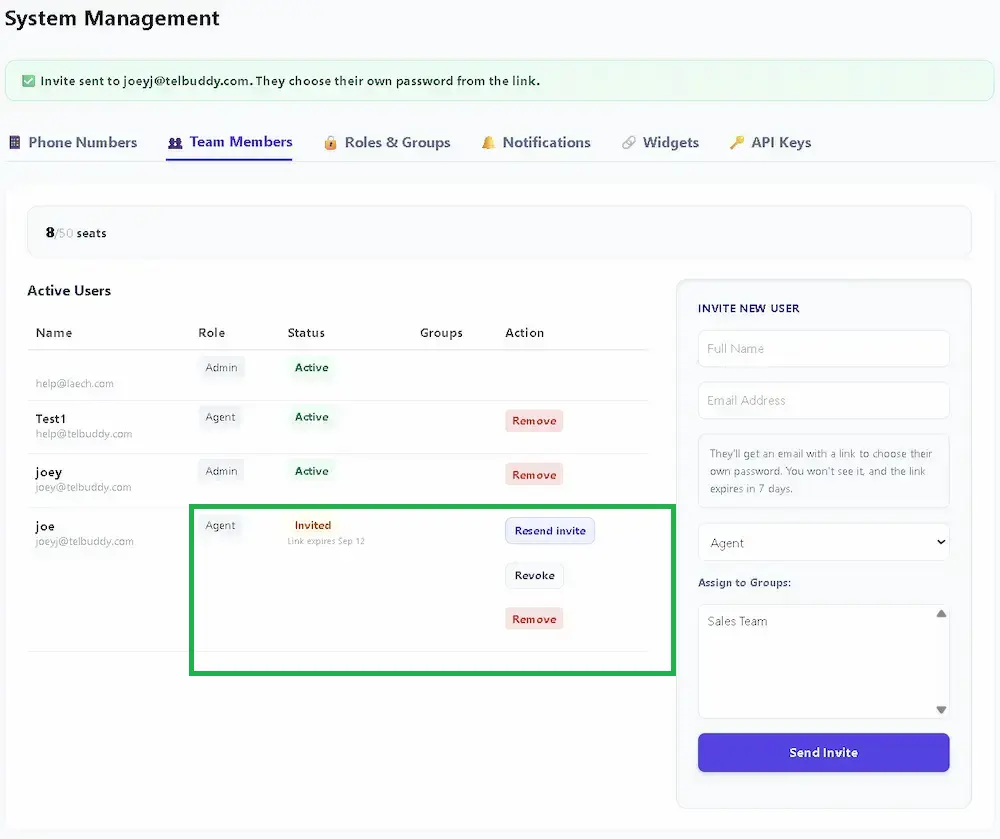
Task: Resend invite to joe
Action: coord(550,530)
